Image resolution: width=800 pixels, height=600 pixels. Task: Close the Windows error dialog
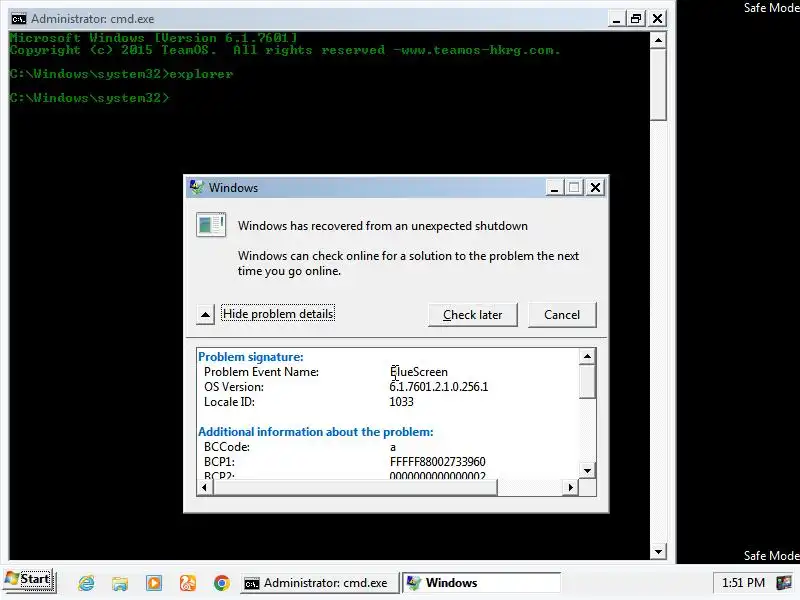[595, 188]
